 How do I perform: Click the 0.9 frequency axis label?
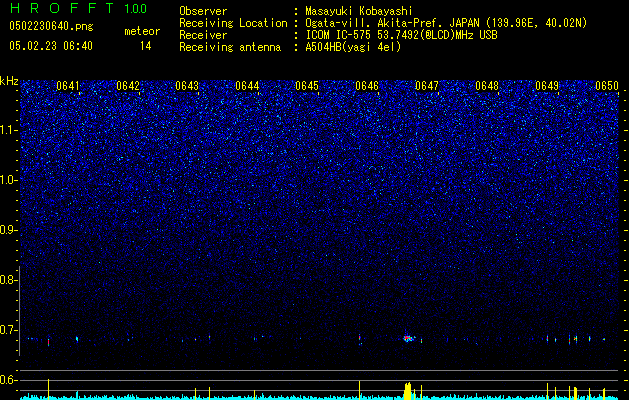pos(7,230)
